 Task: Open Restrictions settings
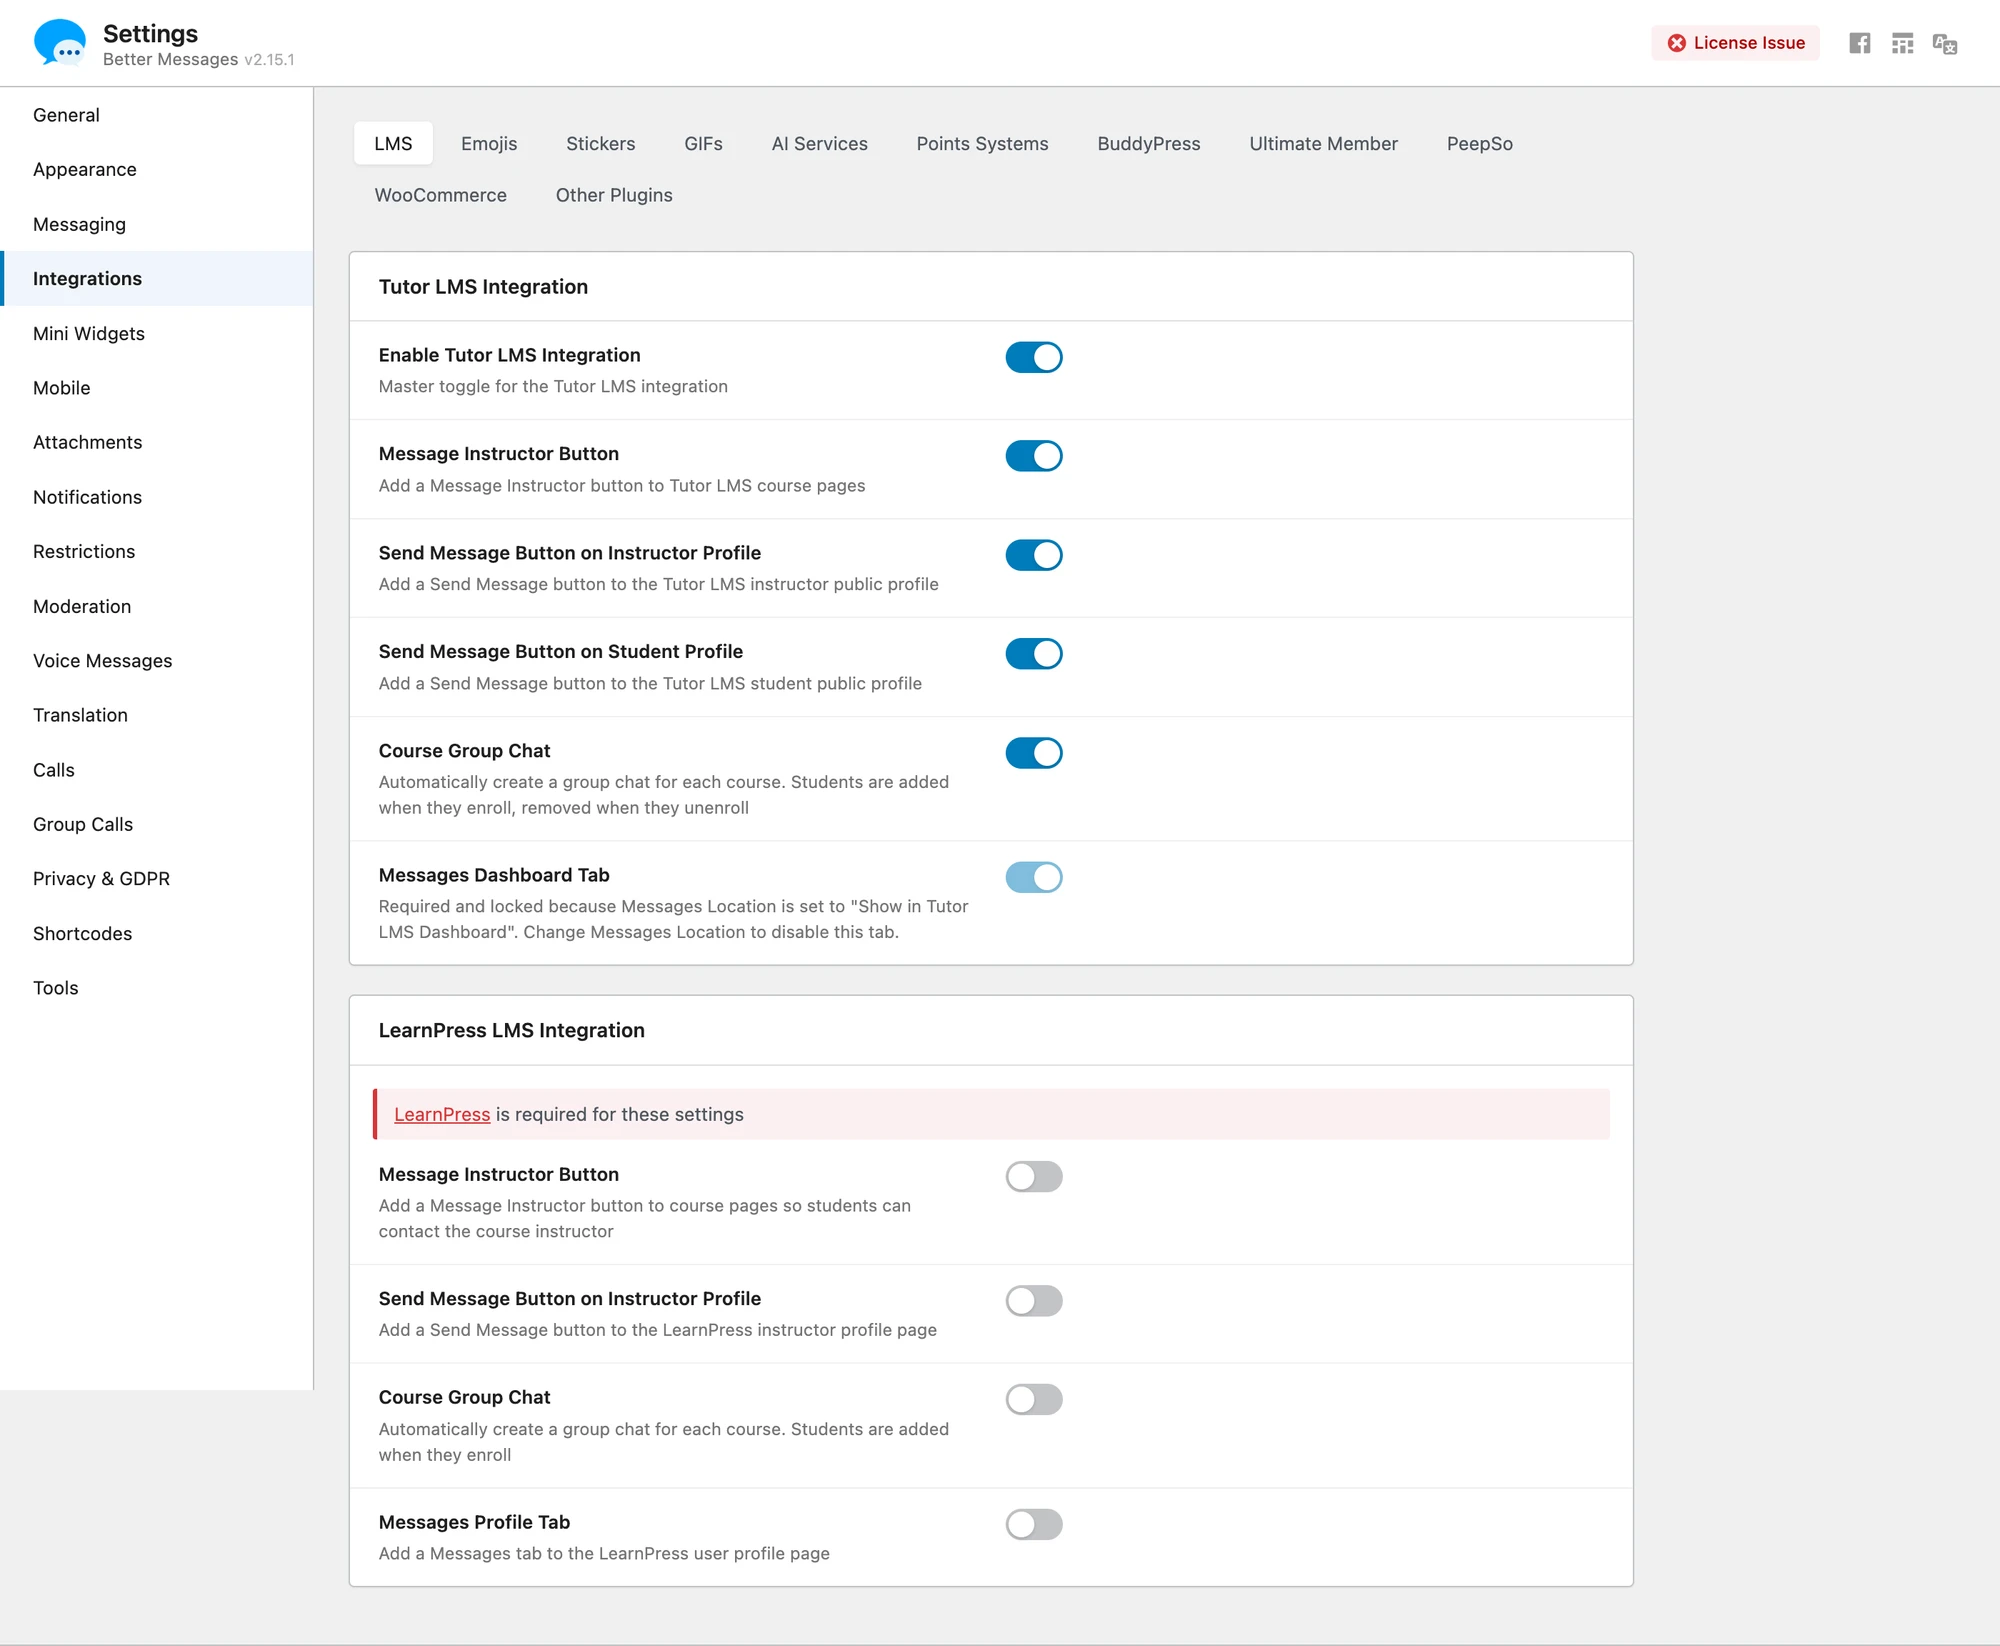pos(157,551)
